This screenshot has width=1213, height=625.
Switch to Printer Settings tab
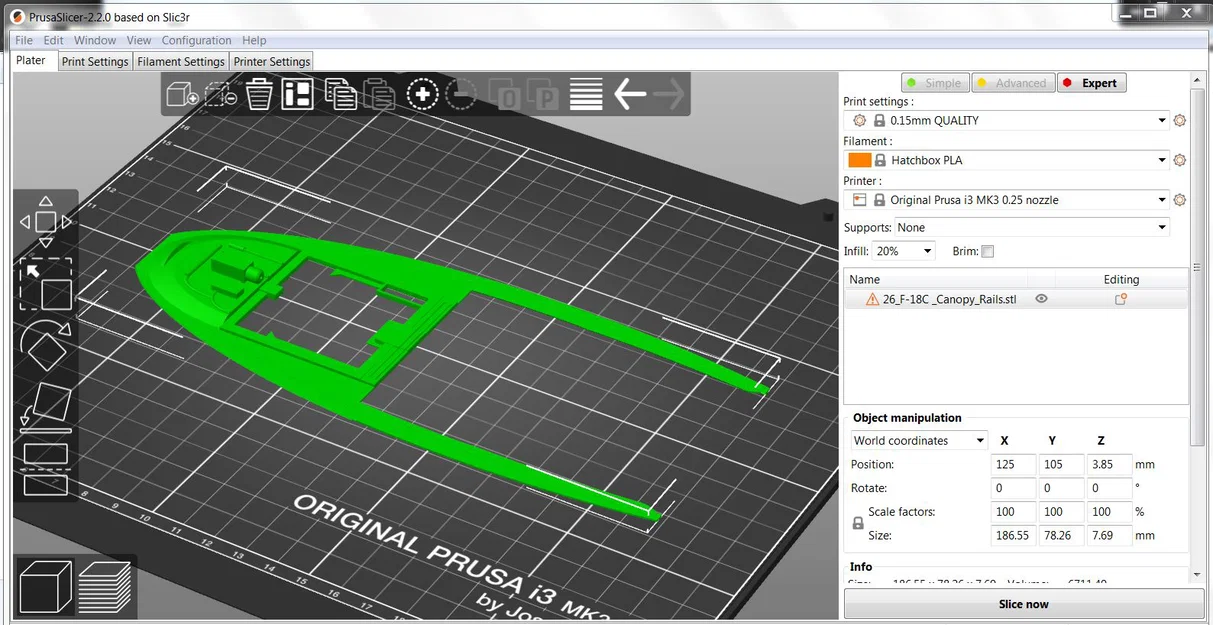[x=272, y=62]
